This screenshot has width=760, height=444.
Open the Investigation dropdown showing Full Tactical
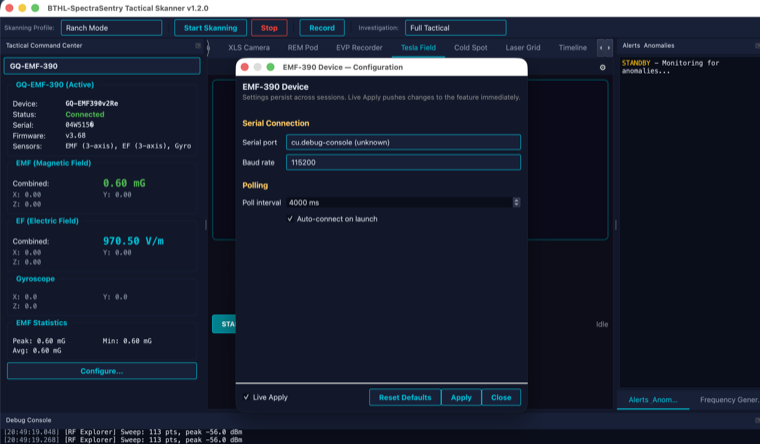[456, 28]
